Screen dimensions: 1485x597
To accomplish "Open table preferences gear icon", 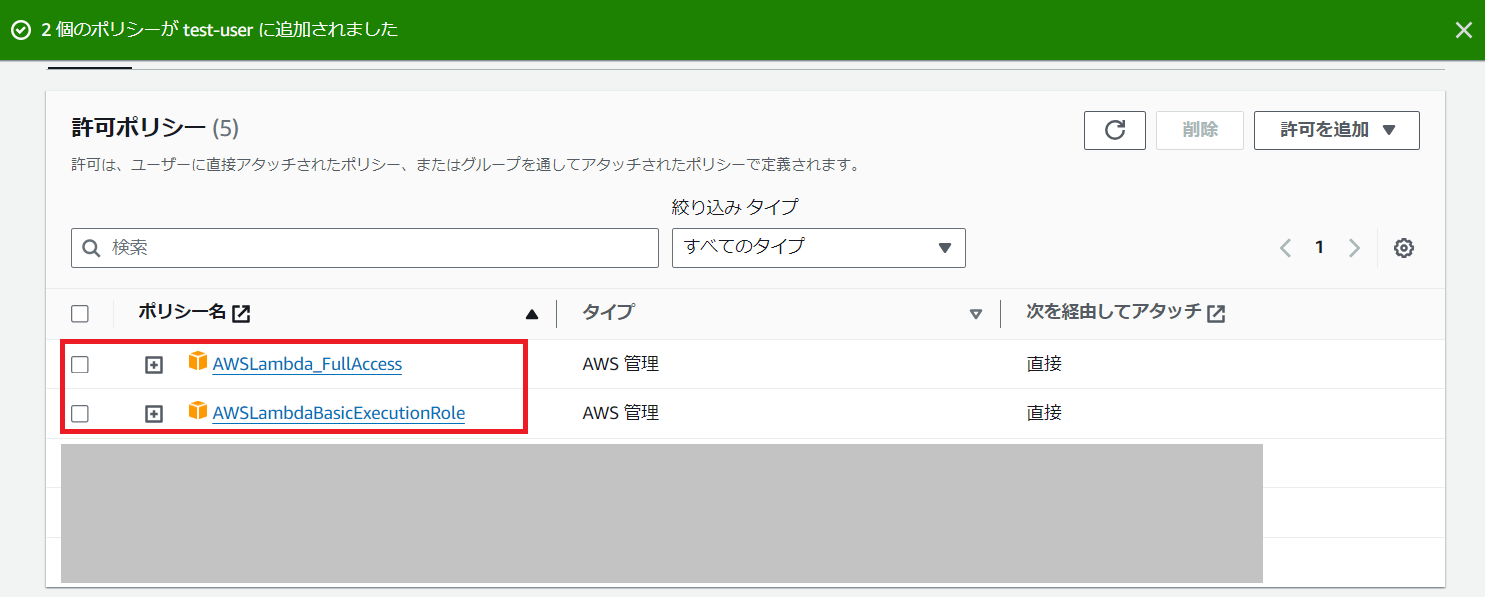I will pos(1403,248).
